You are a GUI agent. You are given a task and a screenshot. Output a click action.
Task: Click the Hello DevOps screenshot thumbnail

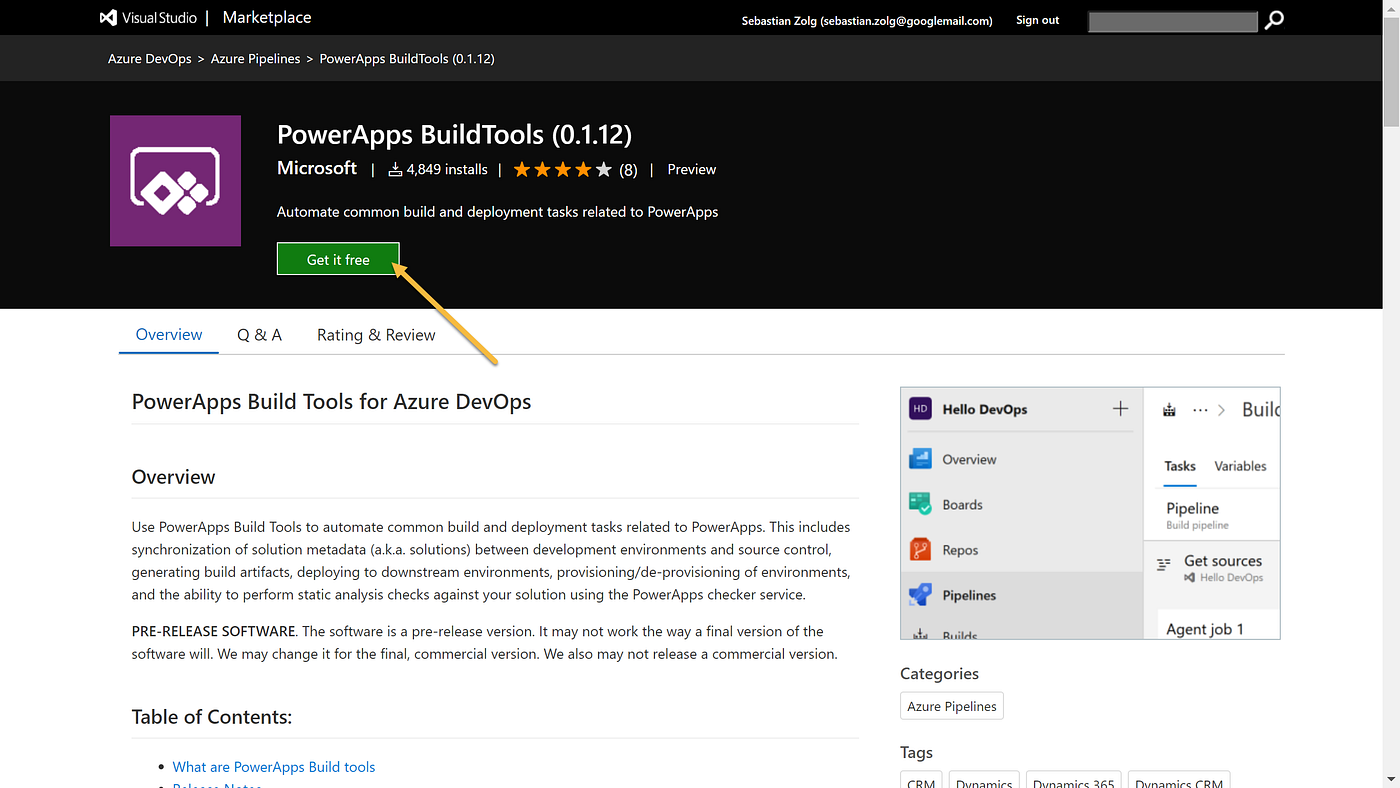(x=1090, y=513)
